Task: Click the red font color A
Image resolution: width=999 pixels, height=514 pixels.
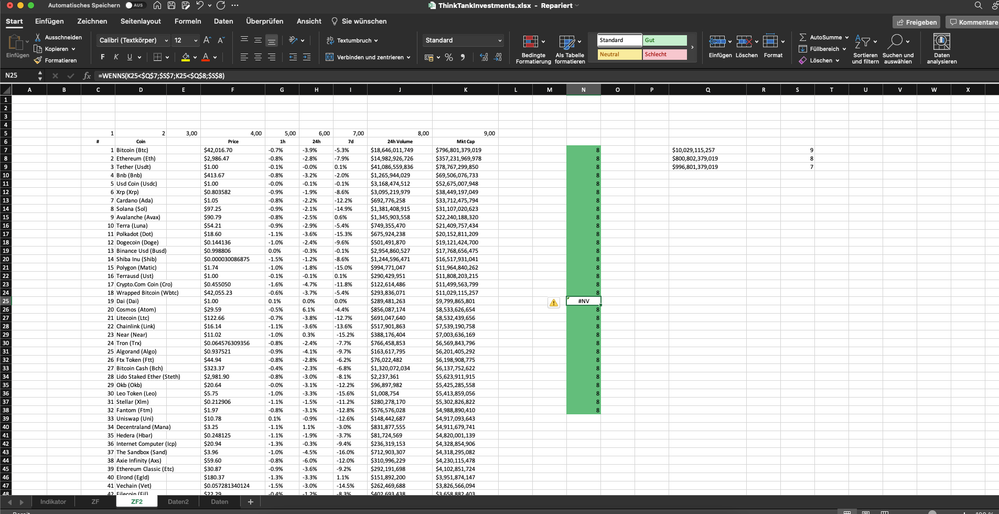Action: pos(205,57)
